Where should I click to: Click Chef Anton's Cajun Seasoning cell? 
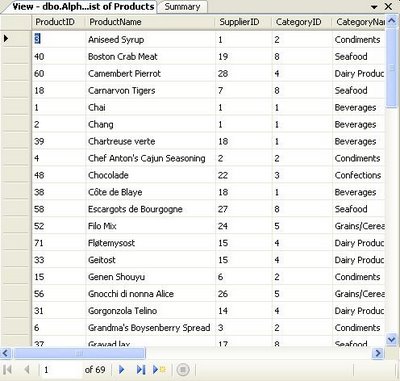[150, 158]
